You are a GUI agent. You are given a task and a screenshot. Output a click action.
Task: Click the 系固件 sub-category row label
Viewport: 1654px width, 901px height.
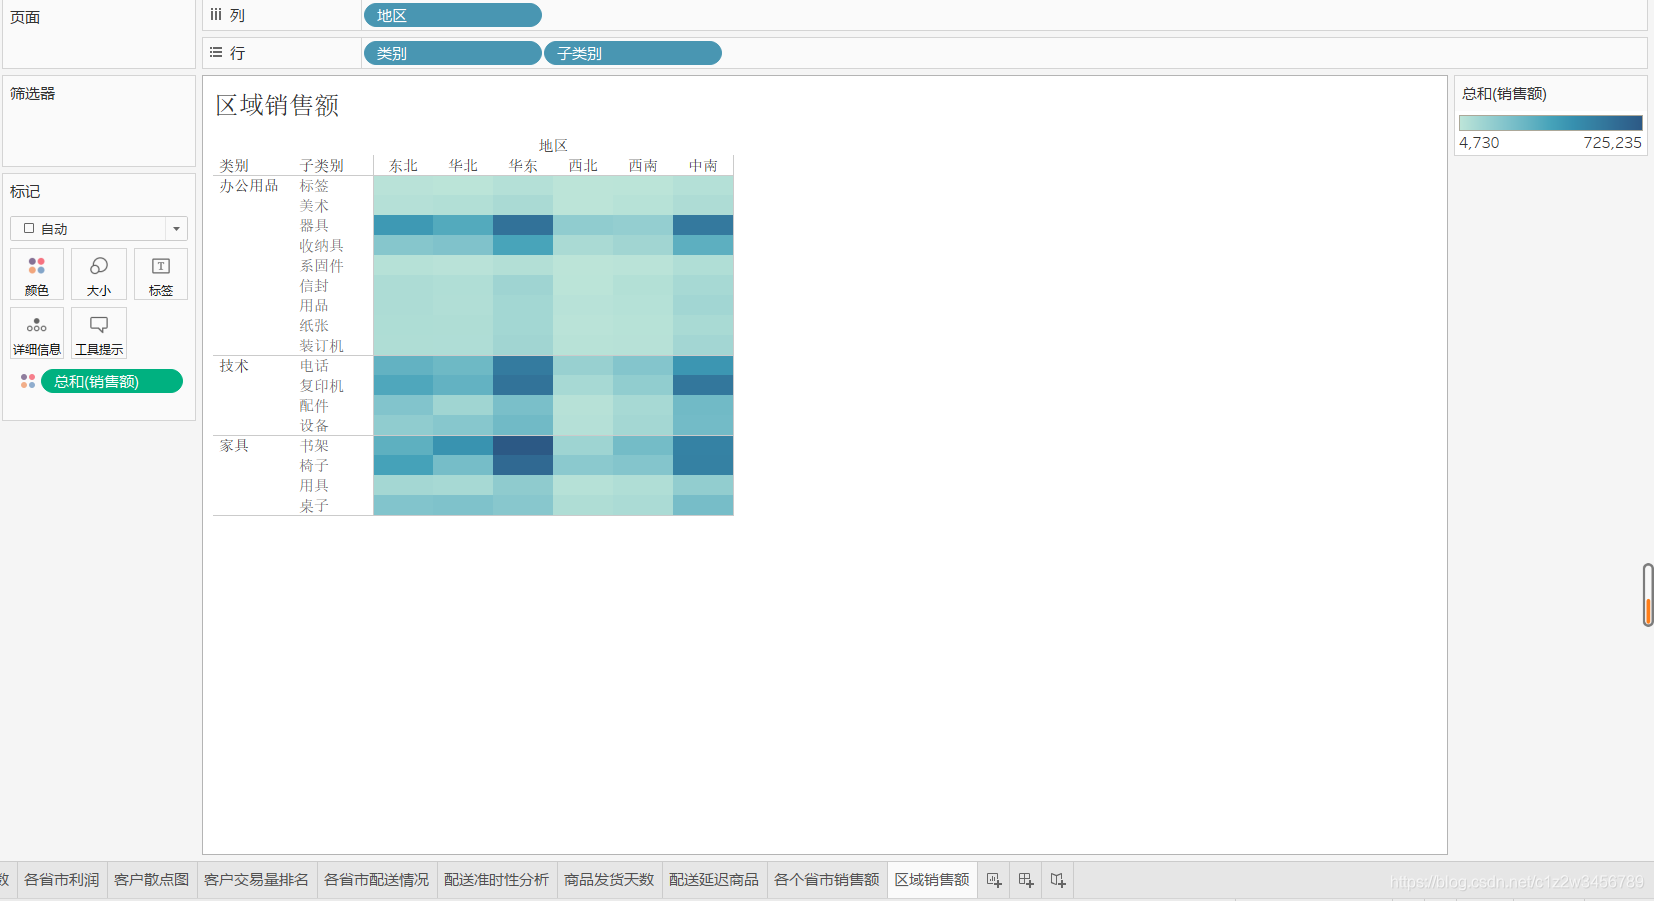[322, 266]
